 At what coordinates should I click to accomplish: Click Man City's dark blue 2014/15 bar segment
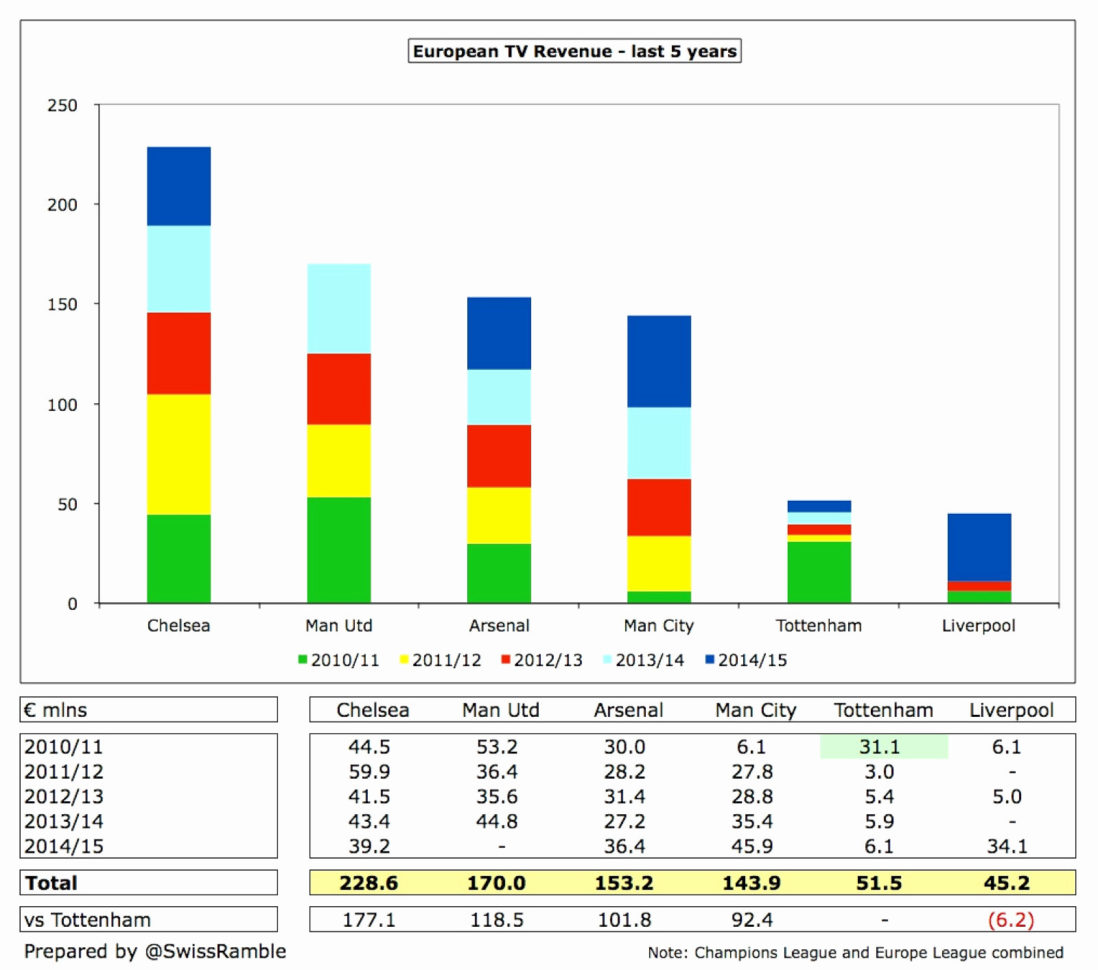[x=659, y=361]
